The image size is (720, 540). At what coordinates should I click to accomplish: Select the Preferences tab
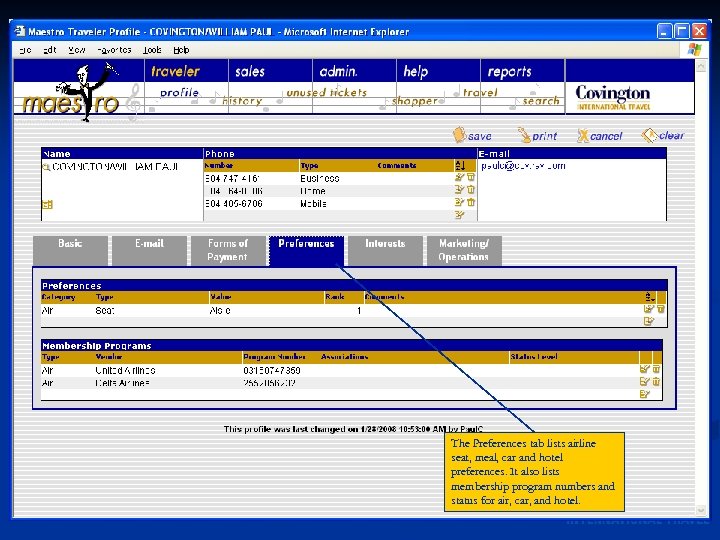click(x=306, y=250)
